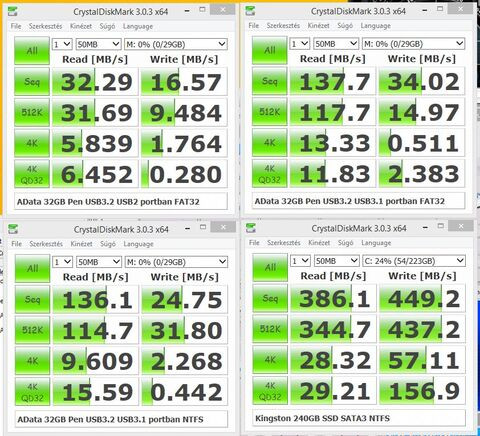Open File menu in USB2 FAT32 window
Image resolution: width=480 pixels, height=436 pixels.
click(x=16, y=26)
